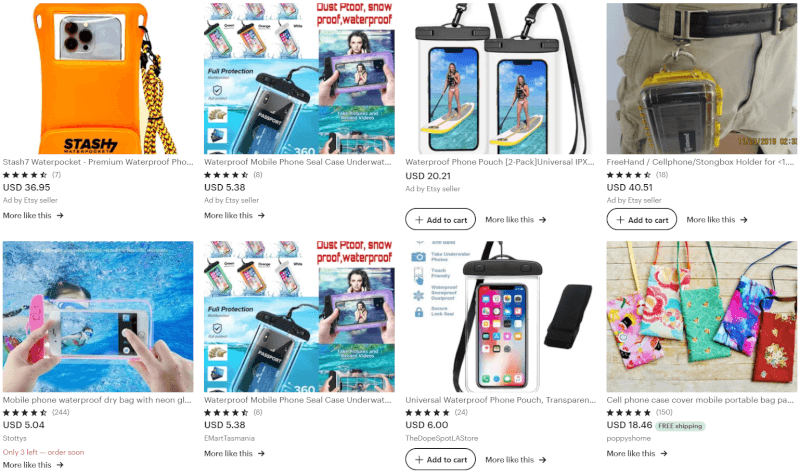
Task: Open the Stash7 Waterpocket orange pouch image
Action: [x=98, y=79]
